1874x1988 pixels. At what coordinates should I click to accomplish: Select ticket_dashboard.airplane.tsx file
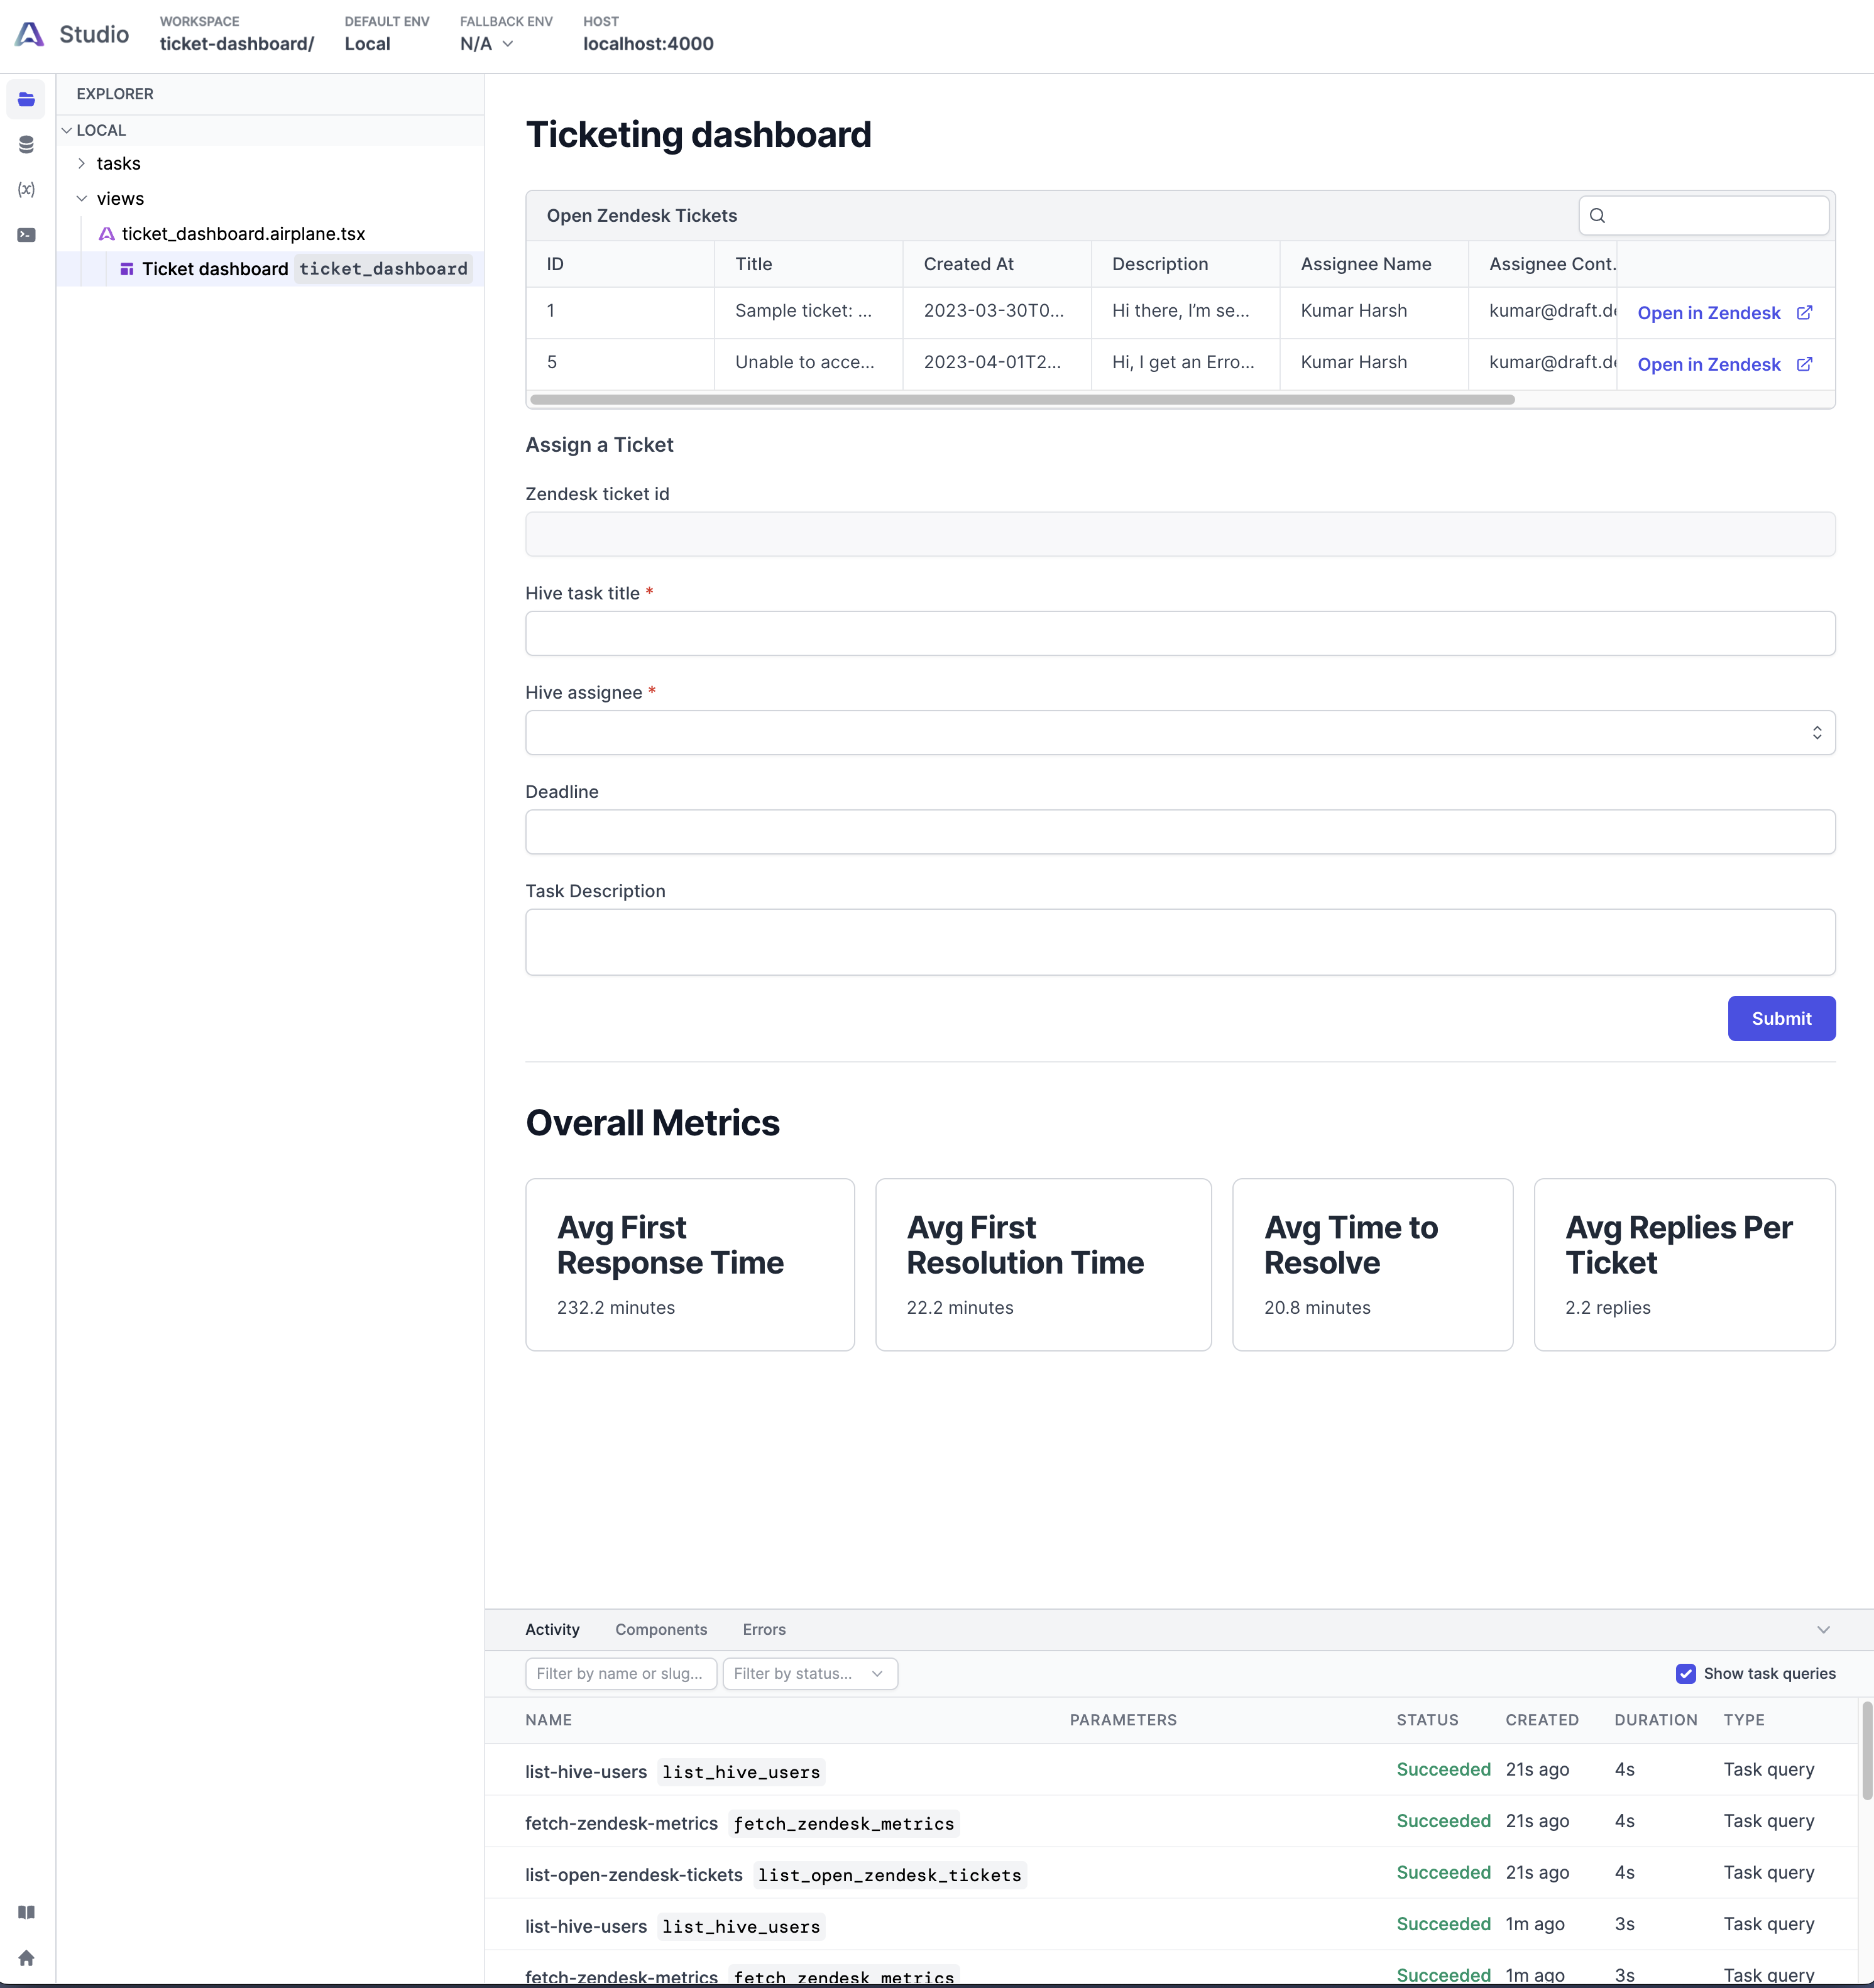click(x=243, y=234)
